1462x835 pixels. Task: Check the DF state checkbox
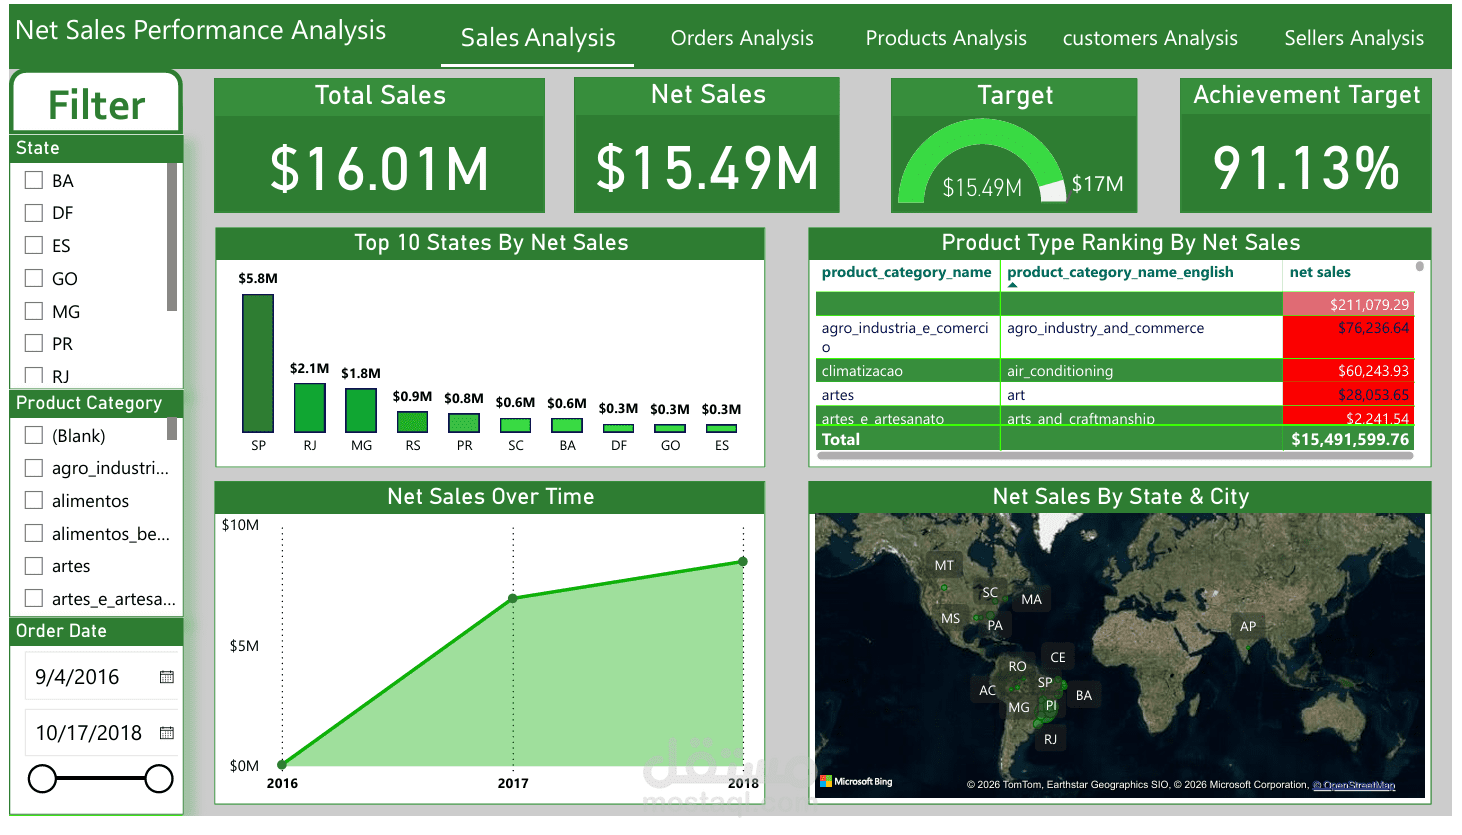pos(34,213)
